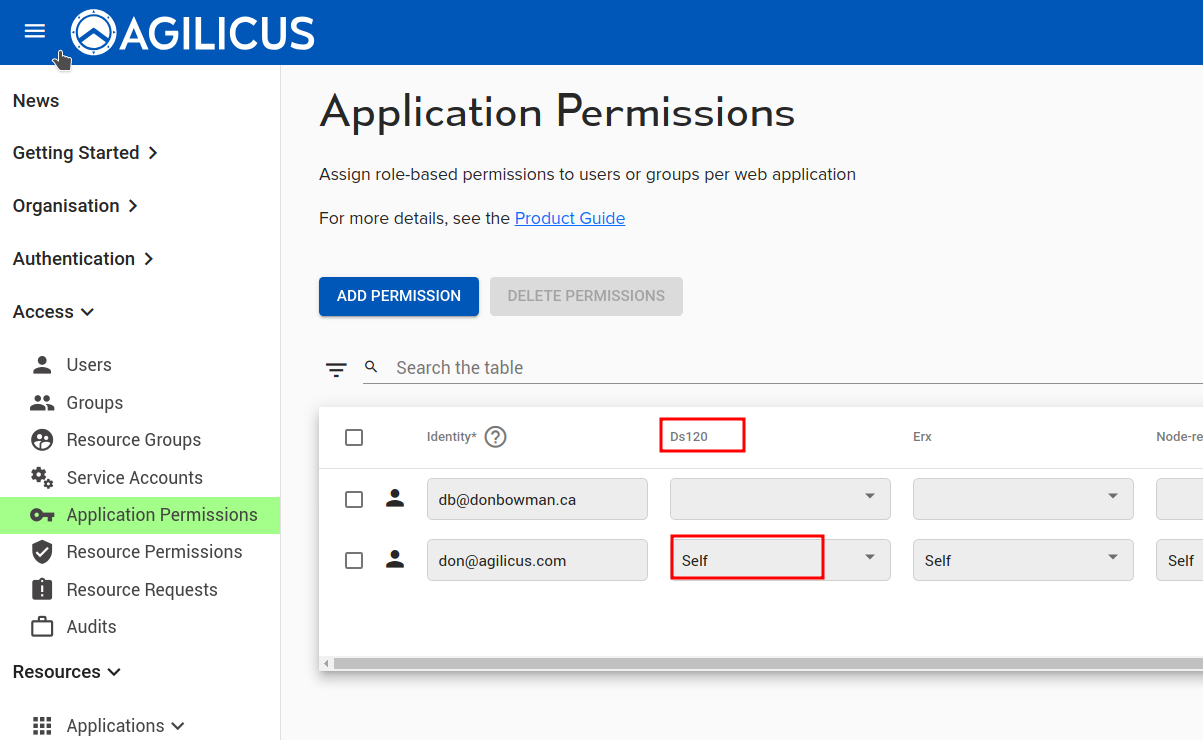Click the Resource Groups icon
Screen dimensions: 1203x740
click(x=42, y=440)
